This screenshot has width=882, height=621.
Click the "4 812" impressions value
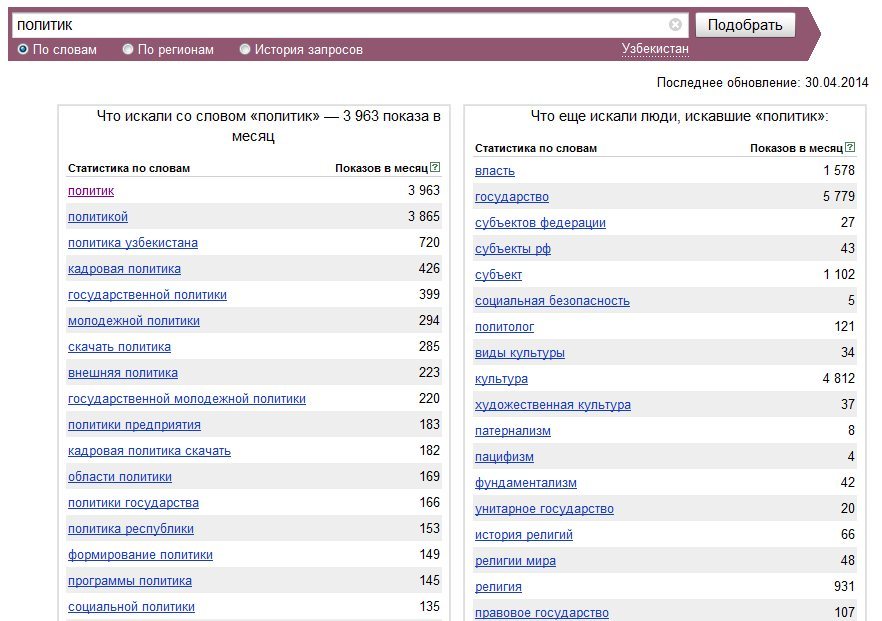(838, 378)
